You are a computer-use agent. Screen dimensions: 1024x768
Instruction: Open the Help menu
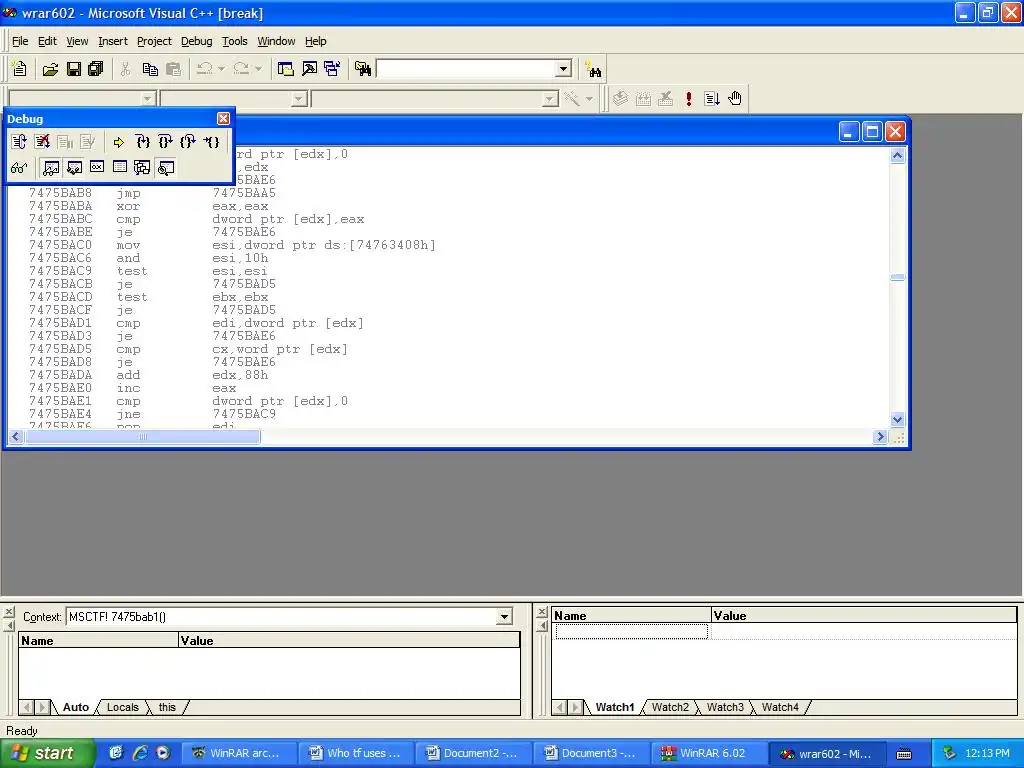[315, 41]
